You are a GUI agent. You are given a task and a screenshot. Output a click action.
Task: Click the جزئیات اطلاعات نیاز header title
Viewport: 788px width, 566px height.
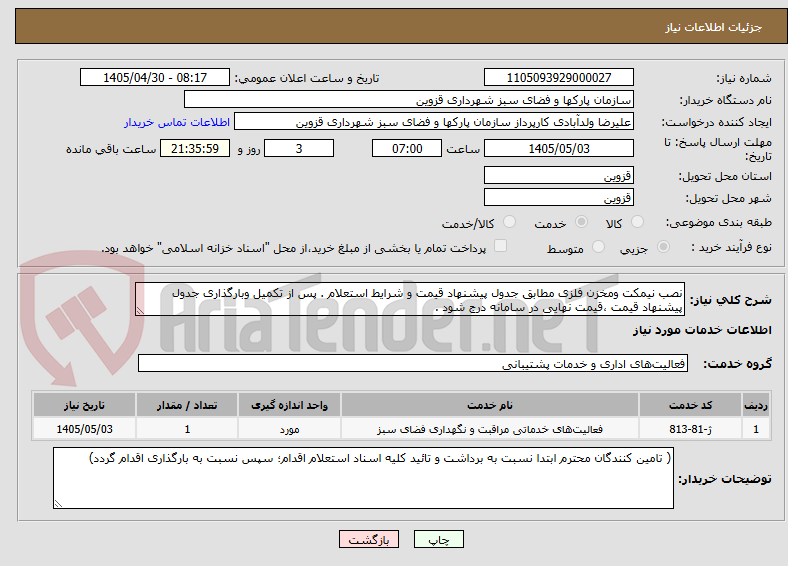tap(714, 27)
